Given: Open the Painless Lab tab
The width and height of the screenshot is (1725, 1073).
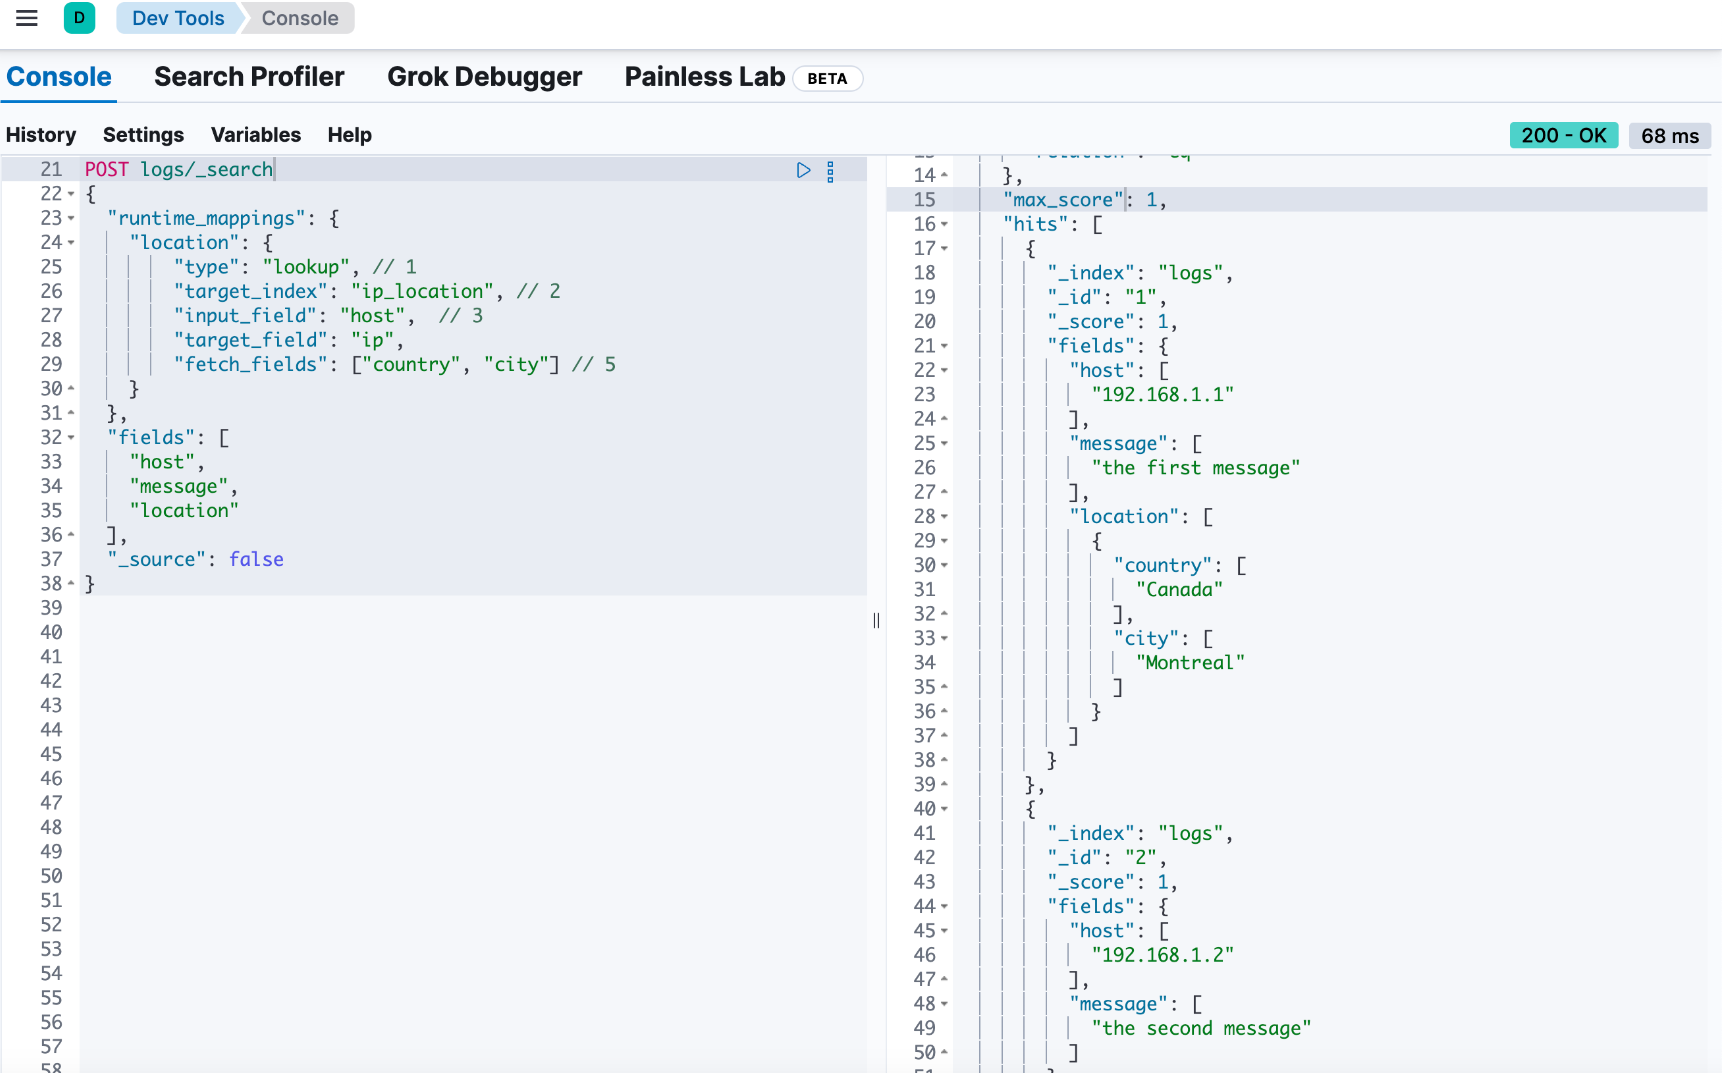Looking at the screenshot, I should 704,77.
